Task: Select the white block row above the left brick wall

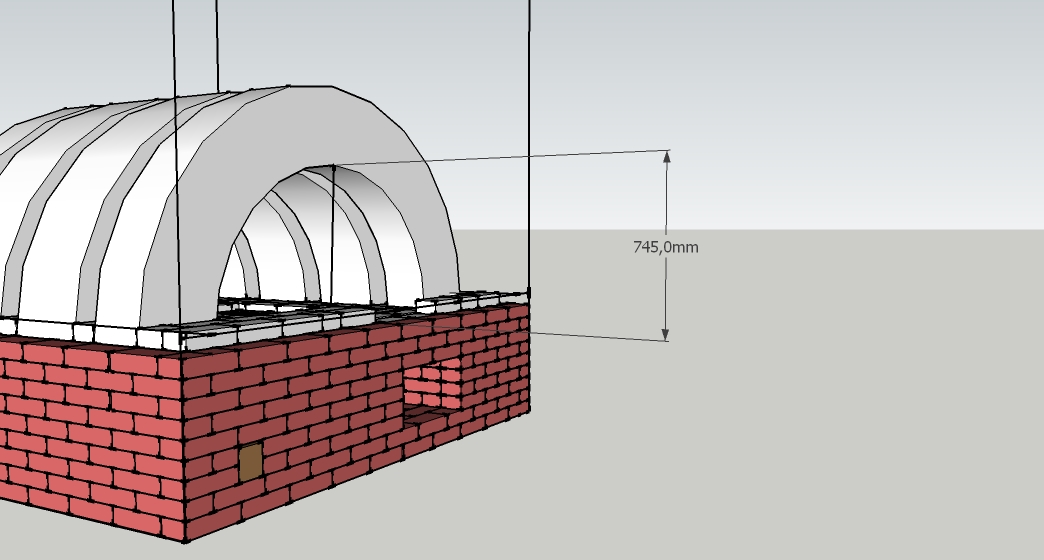Action: (x=90, y=332)
